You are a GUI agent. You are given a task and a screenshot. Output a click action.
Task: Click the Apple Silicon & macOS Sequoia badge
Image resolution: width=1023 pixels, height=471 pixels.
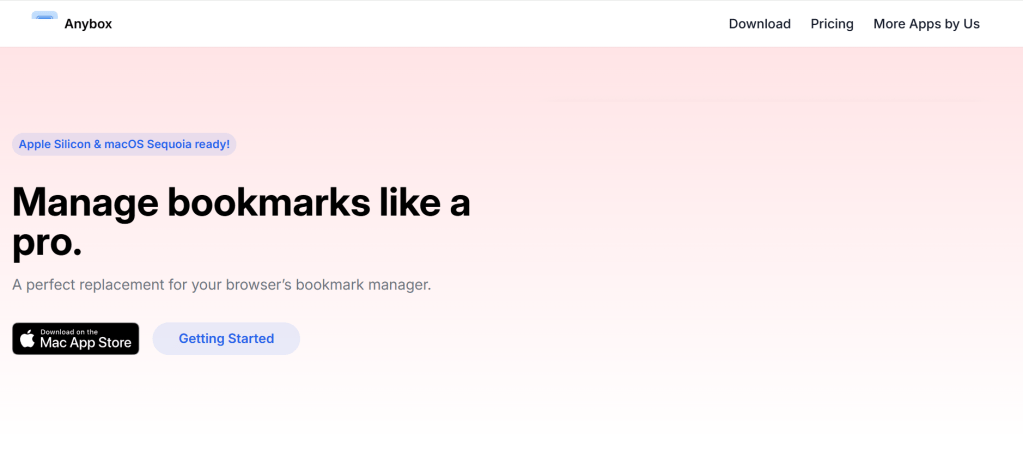pyautogui.click(x=124, y=144)
